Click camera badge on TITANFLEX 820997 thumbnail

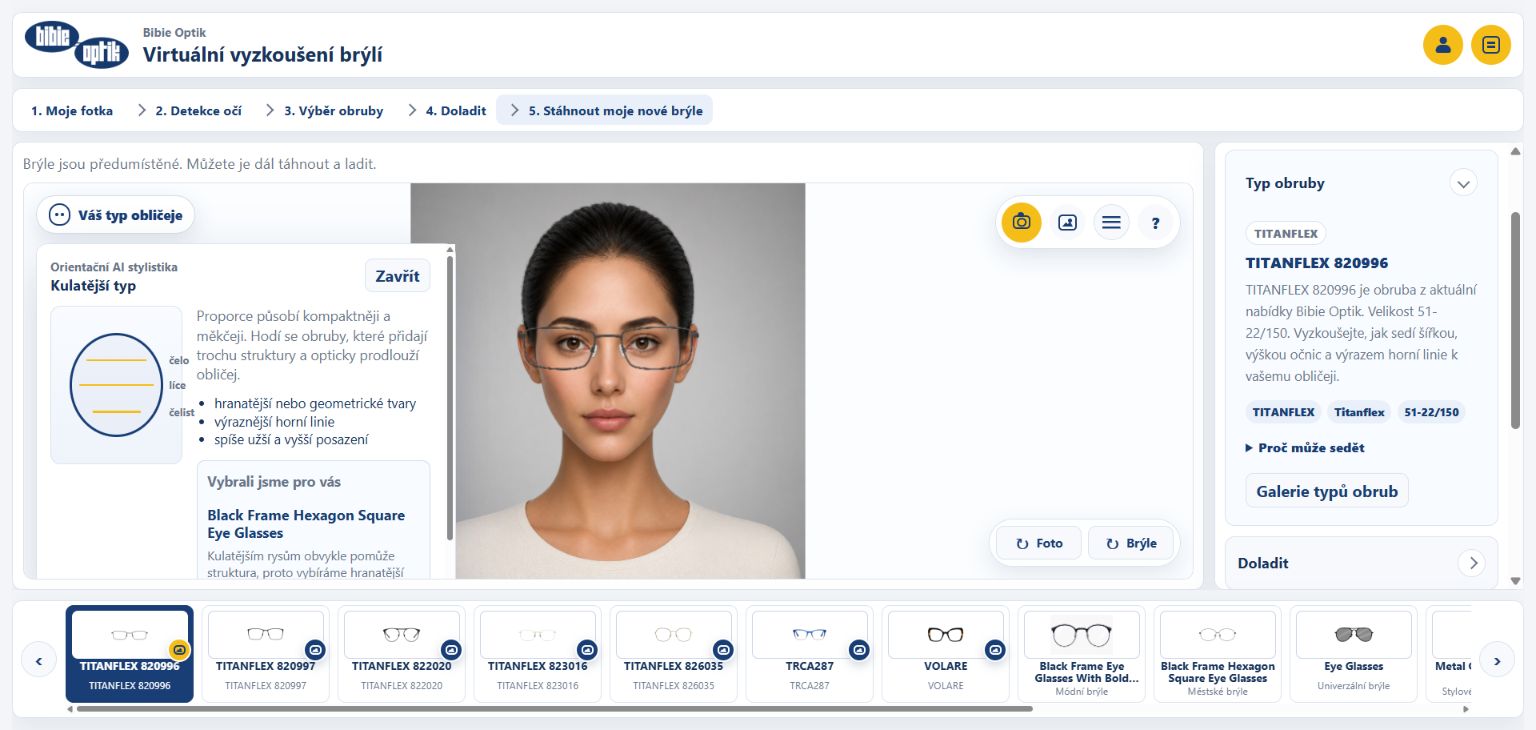coord(315,649)
